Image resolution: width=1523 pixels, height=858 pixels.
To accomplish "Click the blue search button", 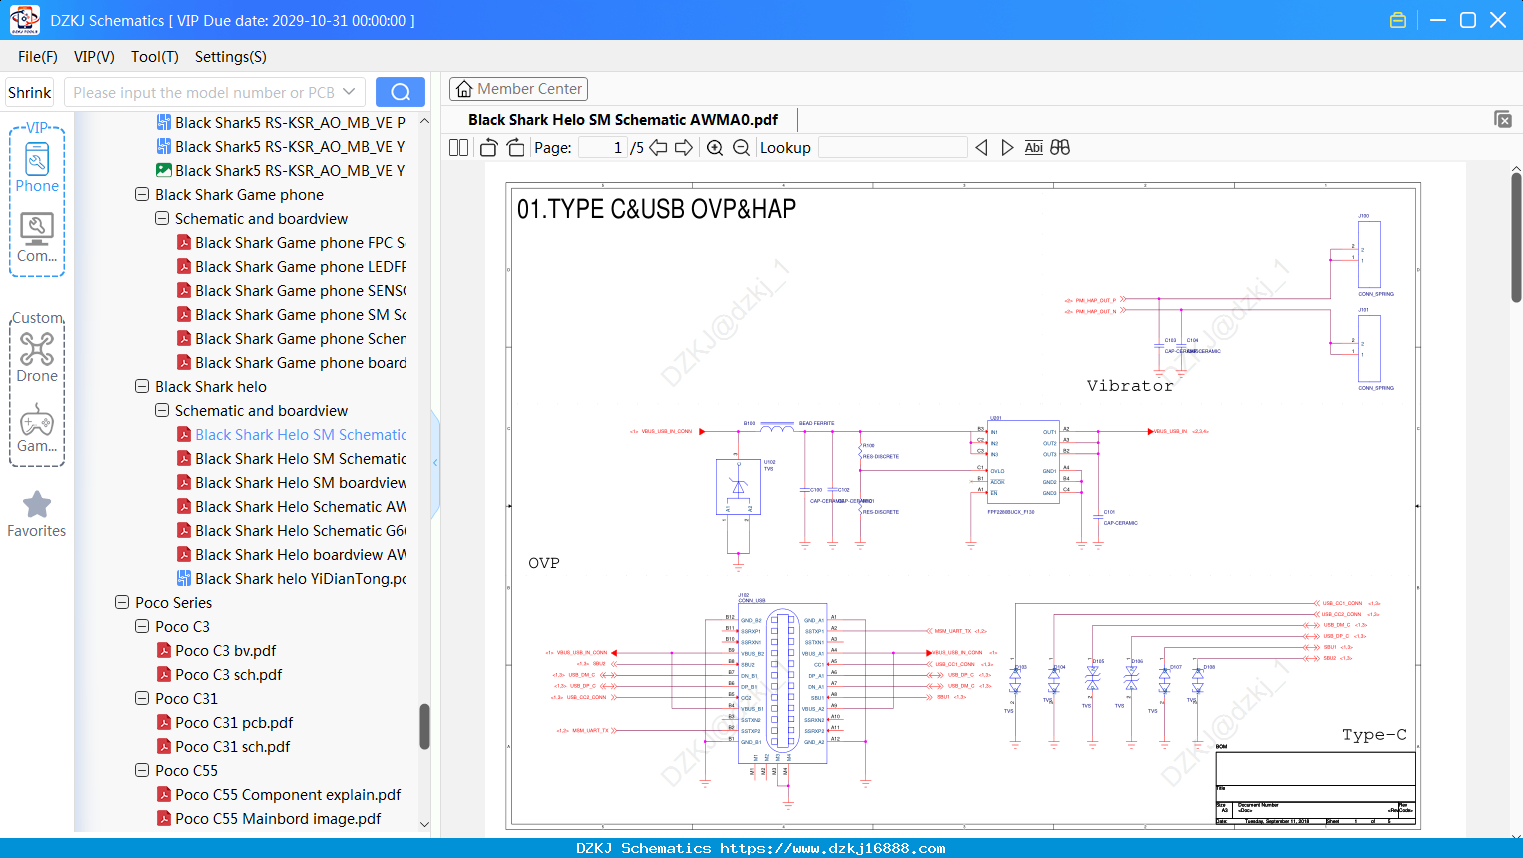I will [400, 92].
